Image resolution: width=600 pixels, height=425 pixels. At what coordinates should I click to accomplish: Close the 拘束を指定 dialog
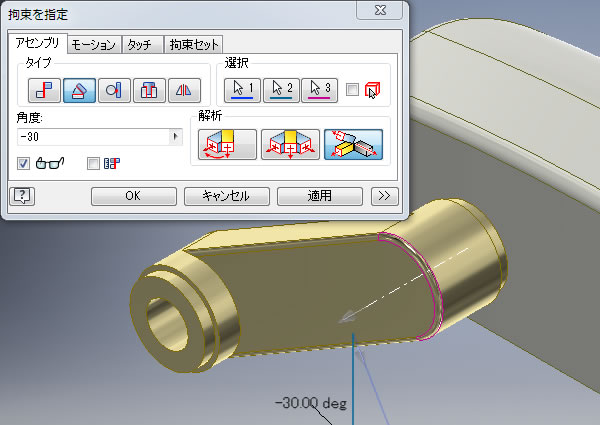(x=380, y=10)
